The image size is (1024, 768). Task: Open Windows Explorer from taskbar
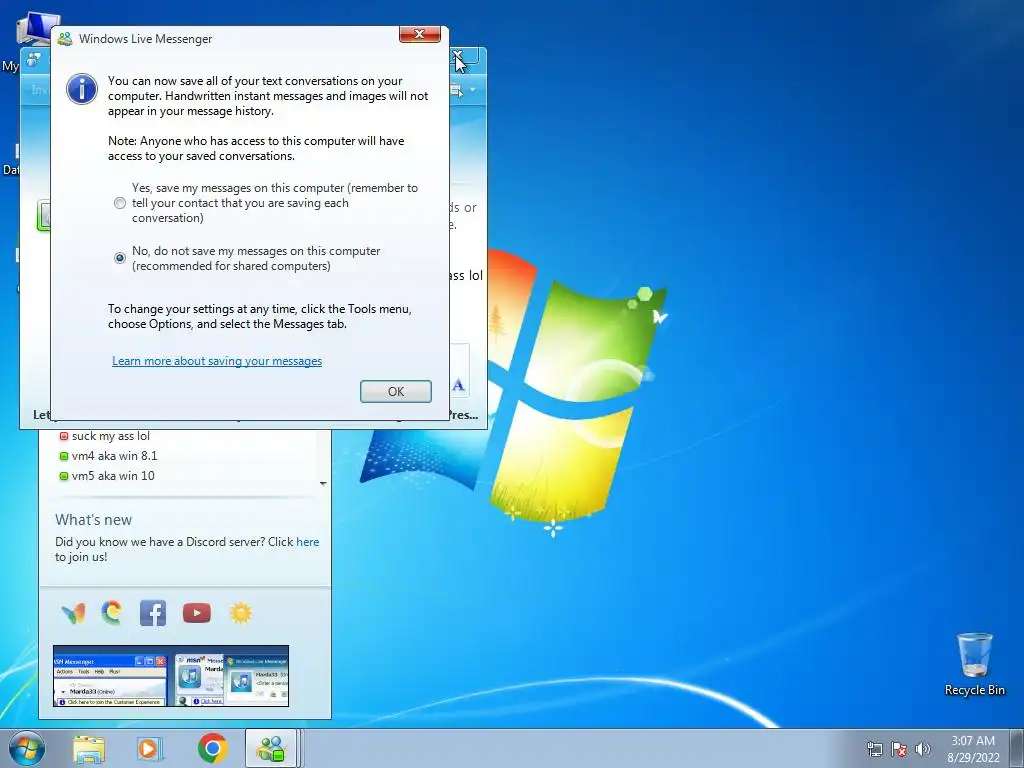pyautogui.click(x=89, y=749)
